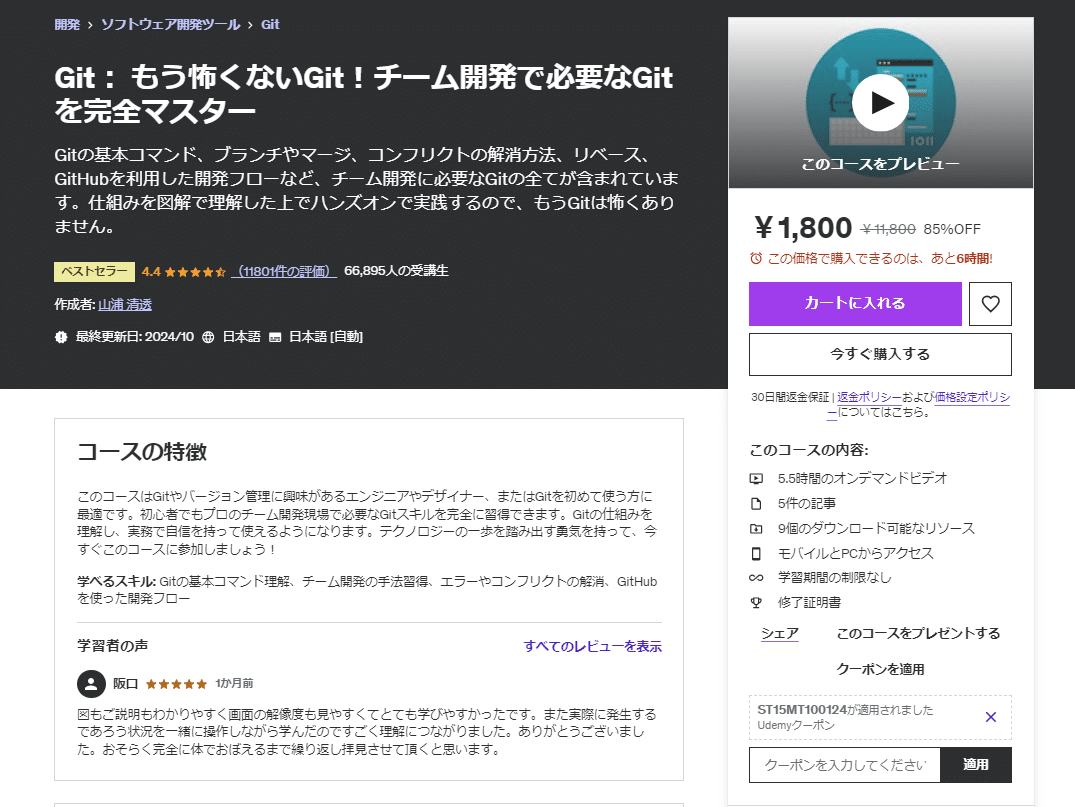Open the 返金ポリシー link
This screenshot has width=1075, height=807.
pyautogui.click(x=869, y=397)
